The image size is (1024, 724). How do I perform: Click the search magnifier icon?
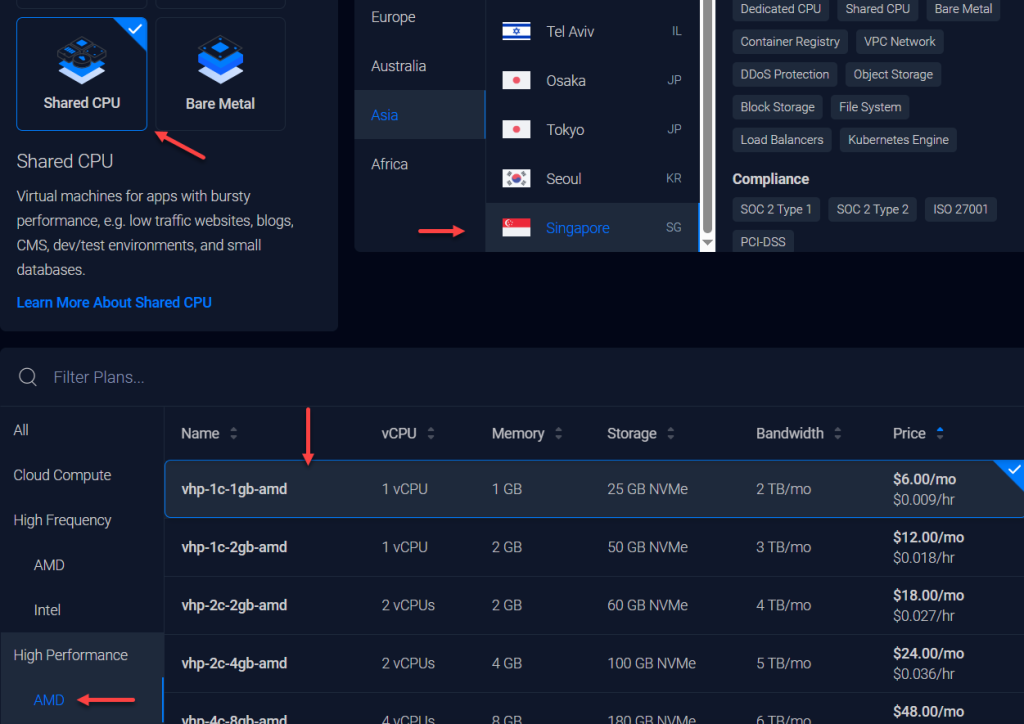tap(27, 377)
